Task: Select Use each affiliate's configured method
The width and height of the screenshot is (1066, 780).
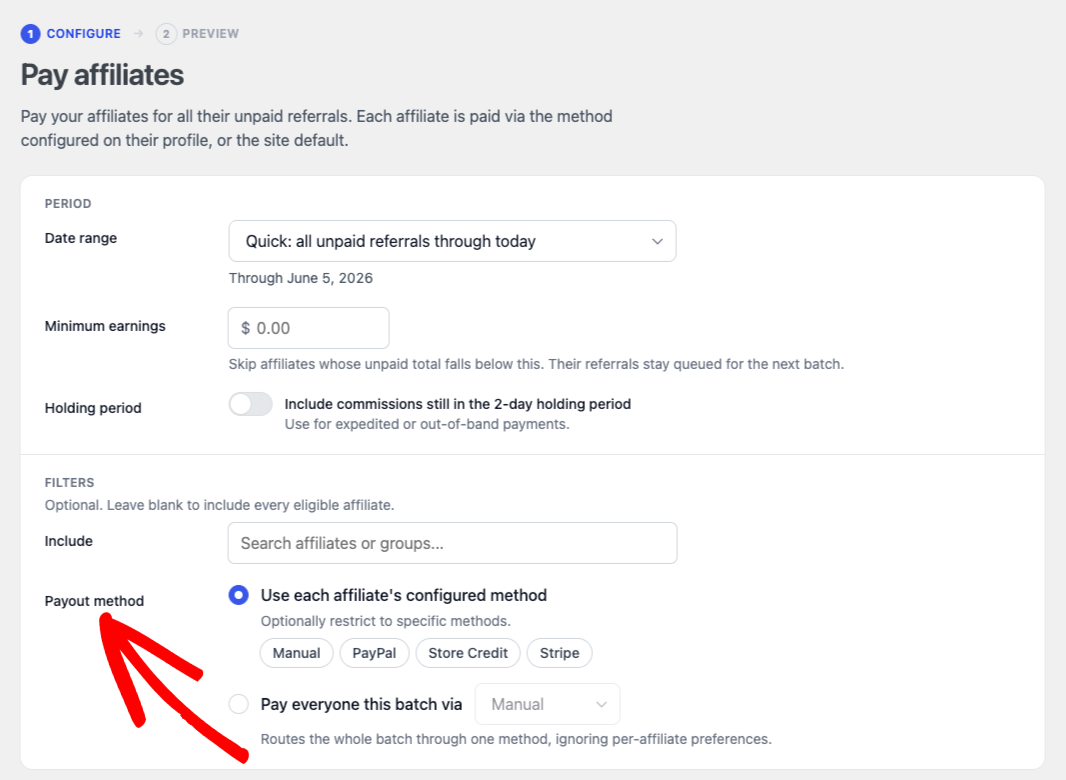Action: coord(239,596)
